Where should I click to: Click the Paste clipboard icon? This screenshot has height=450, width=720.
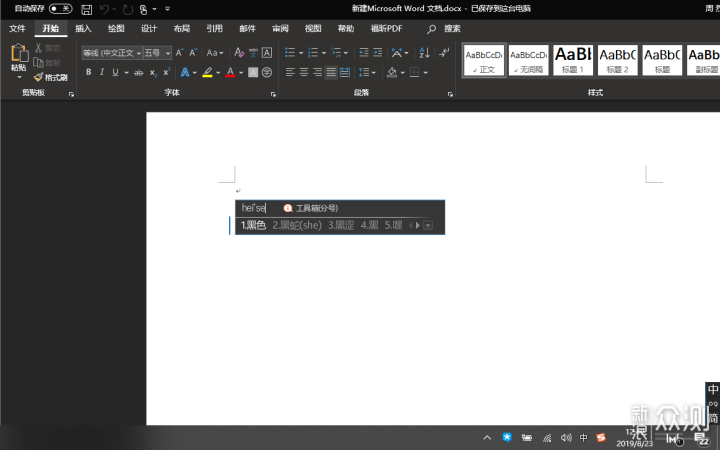point(19,52)
